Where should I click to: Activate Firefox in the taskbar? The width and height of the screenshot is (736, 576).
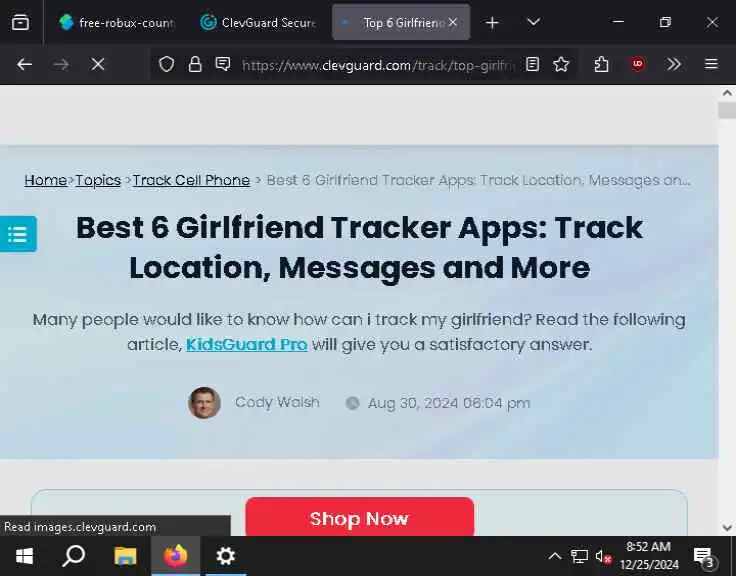[x=176, y=556]
